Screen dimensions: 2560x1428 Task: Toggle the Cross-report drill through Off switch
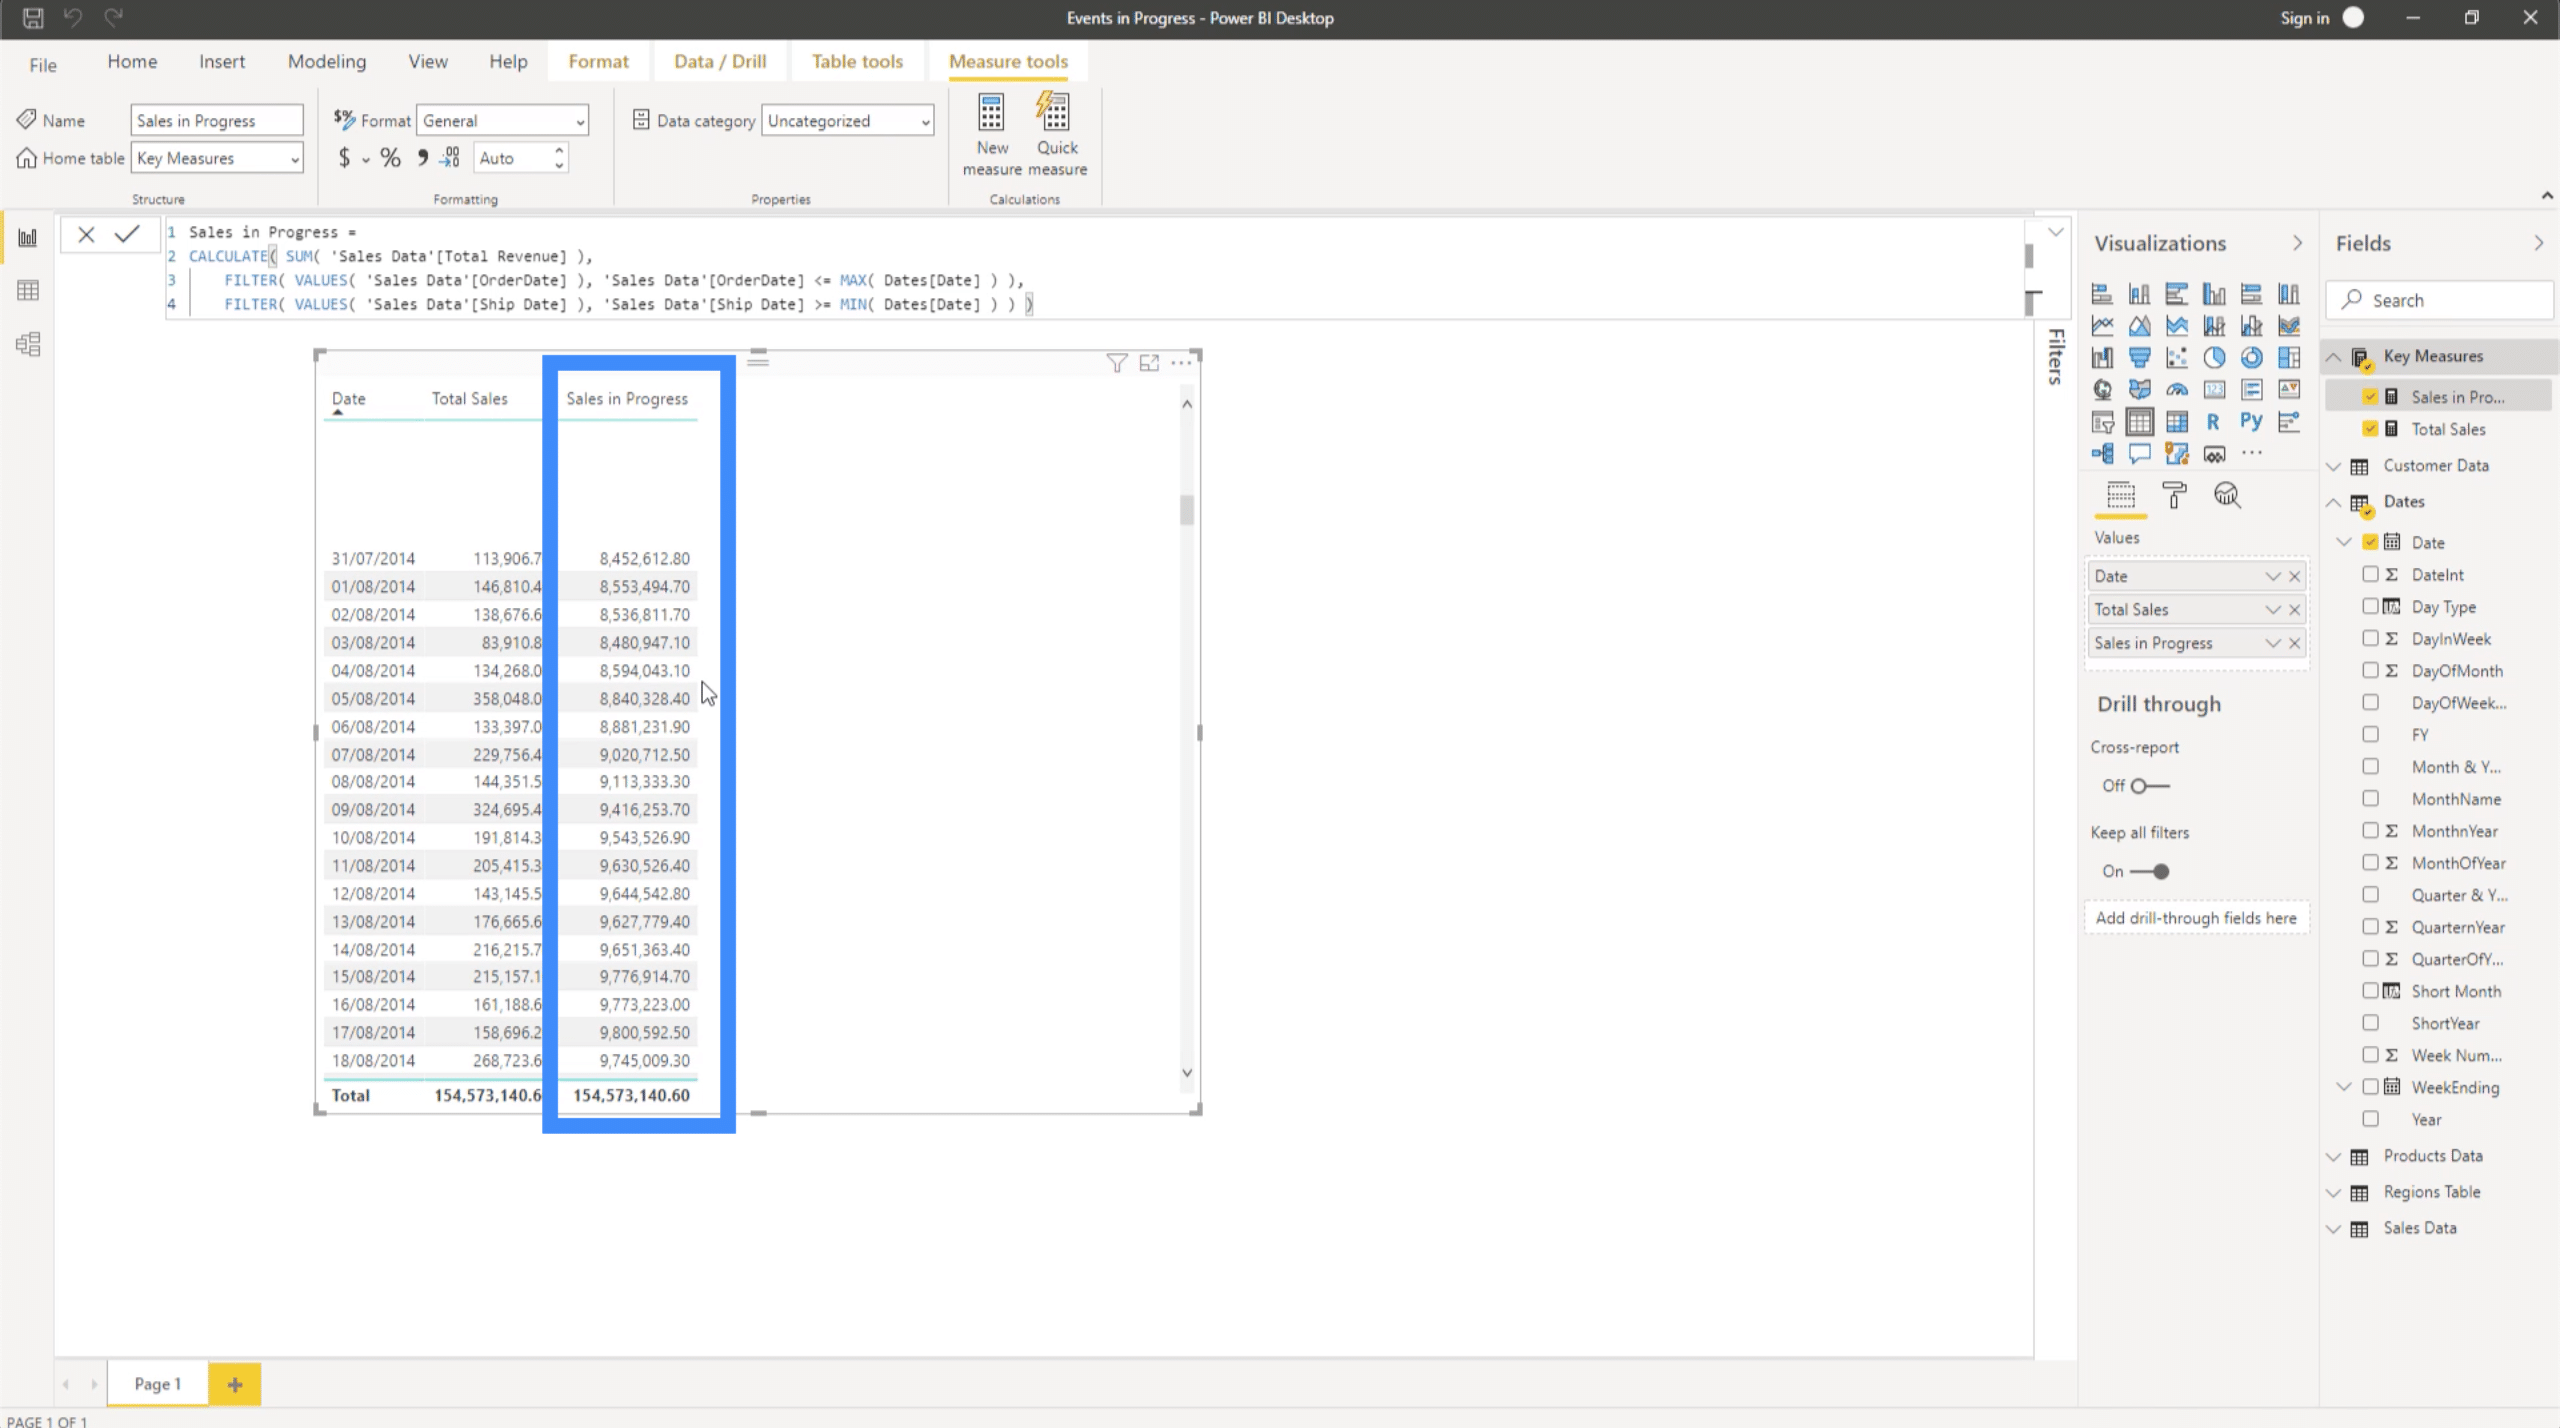(x=2147, y=784)
